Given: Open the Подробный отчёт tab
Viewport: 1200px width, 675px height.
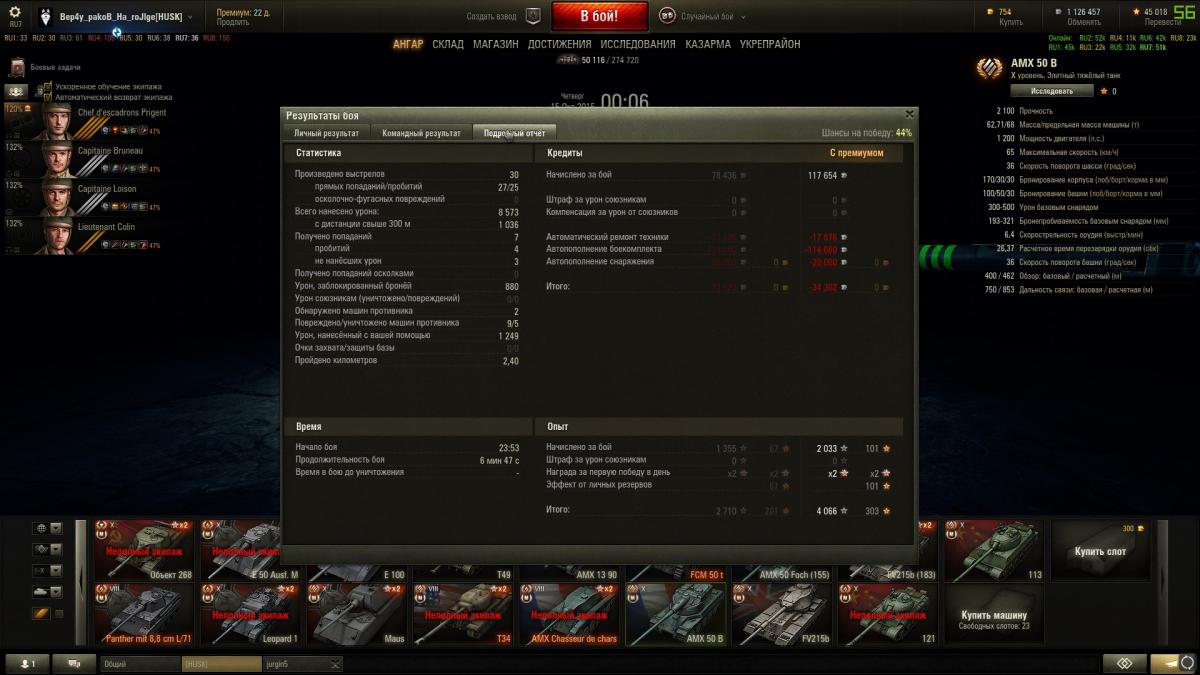Looking at the screenshot, I should pyautogui.click(x=514, y=133).
